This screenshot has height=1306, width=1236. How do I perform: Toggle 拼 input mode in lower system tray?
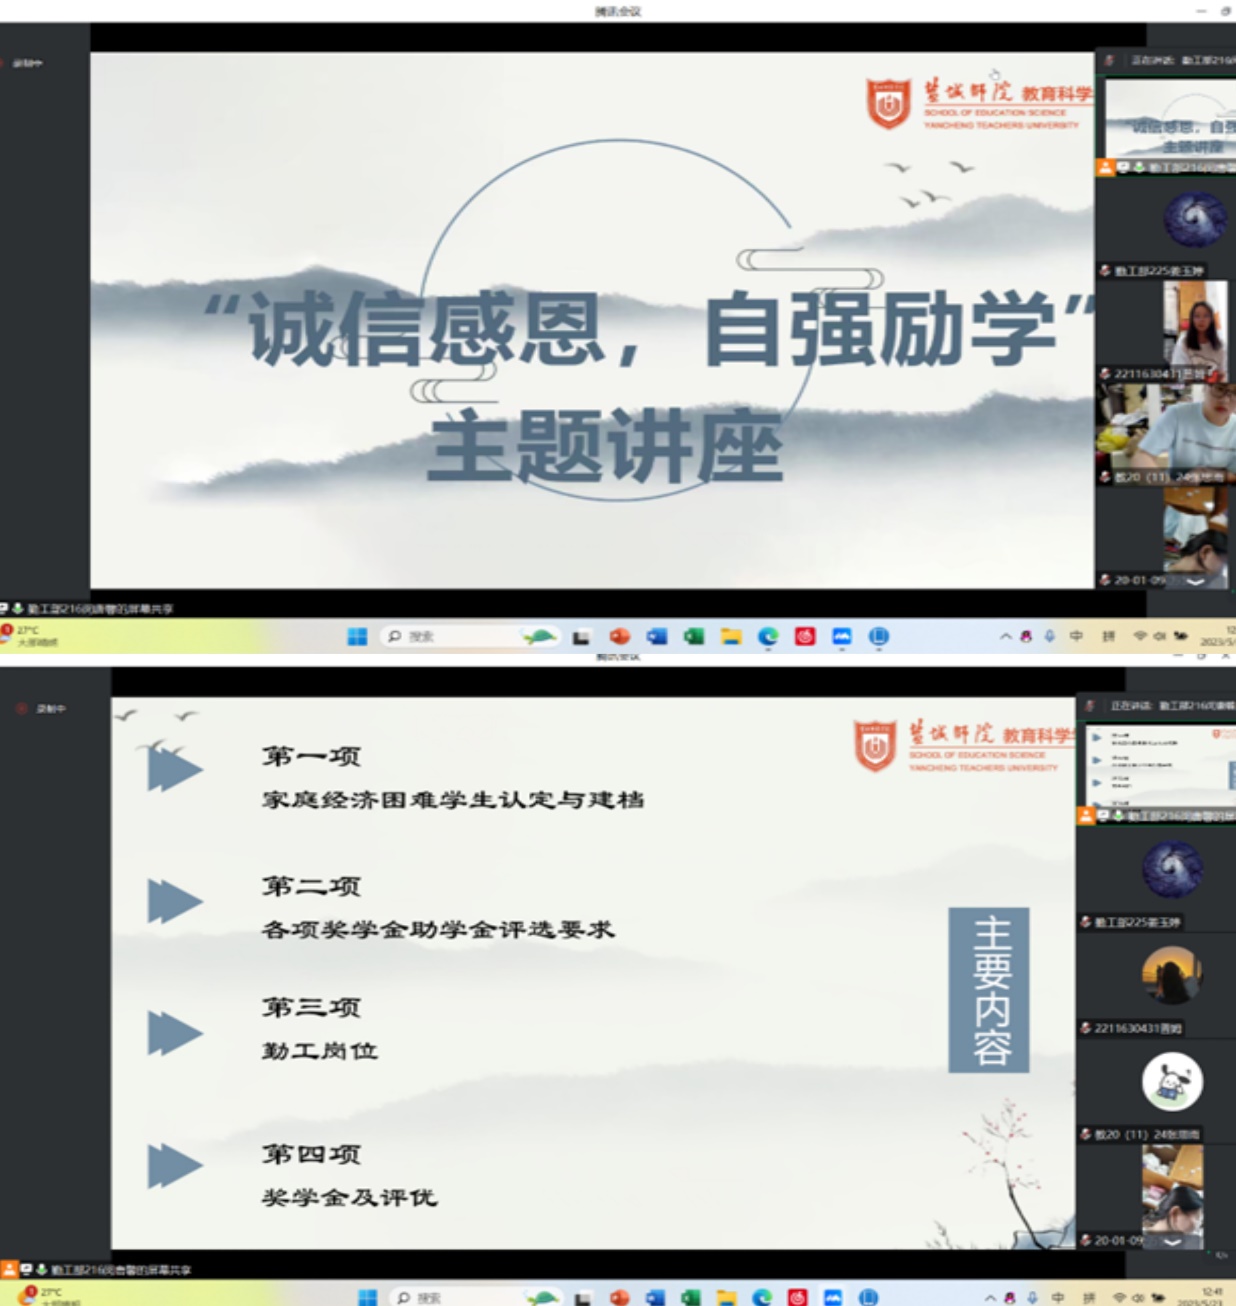point(1088,1297)
